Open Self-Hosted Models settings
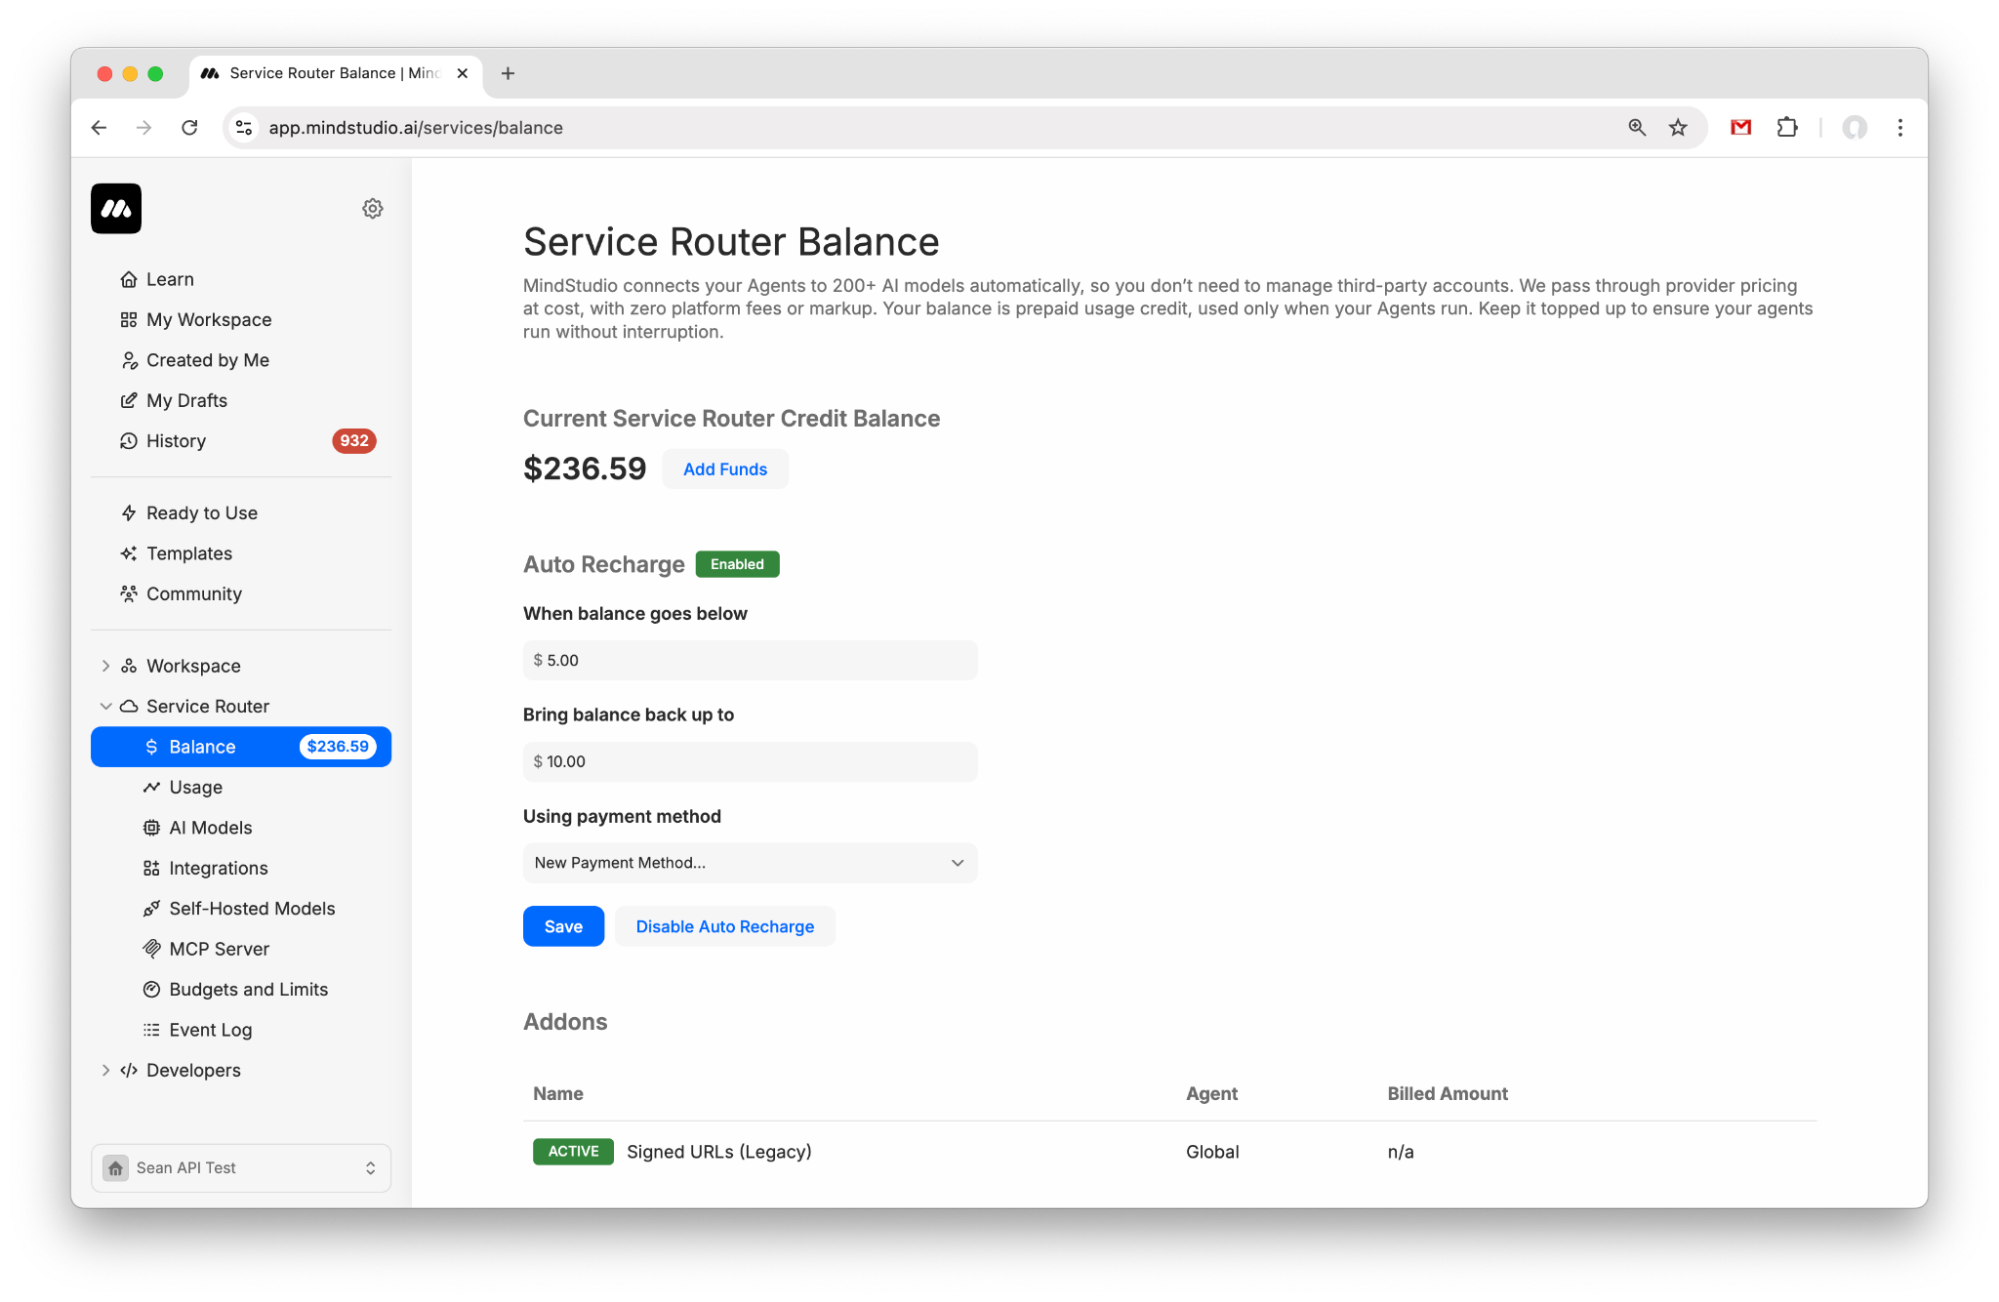The image size is (1999, 1302). pyautogui.click(x=252, y=908)
